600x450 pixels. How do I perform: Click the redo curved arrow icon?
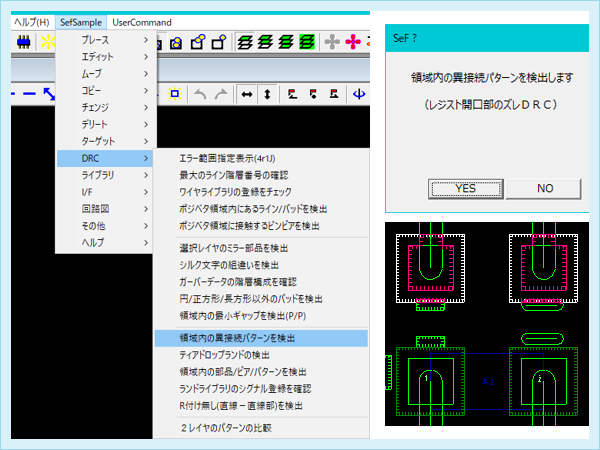coord(220,94)
